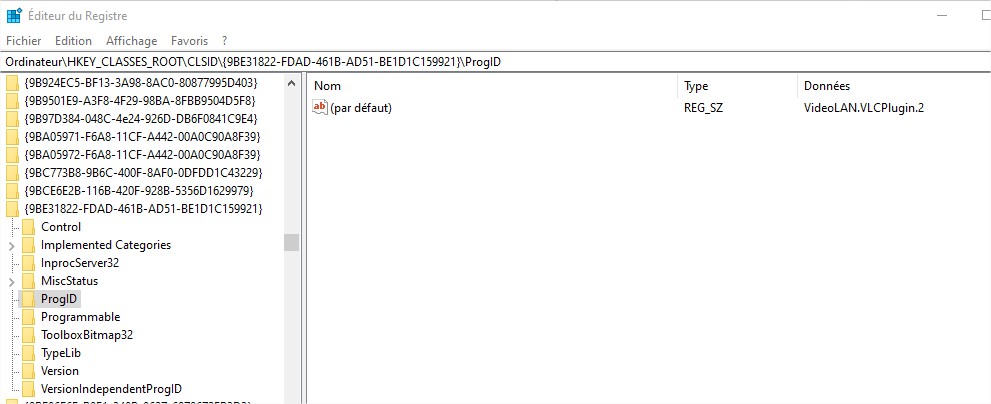This screenshot has width=991, height=404.
Task: Click folder icon of {9B9501E9-A3F8-4F29-98BA-8FBB9504D5F8}
Action: (12, 101)
